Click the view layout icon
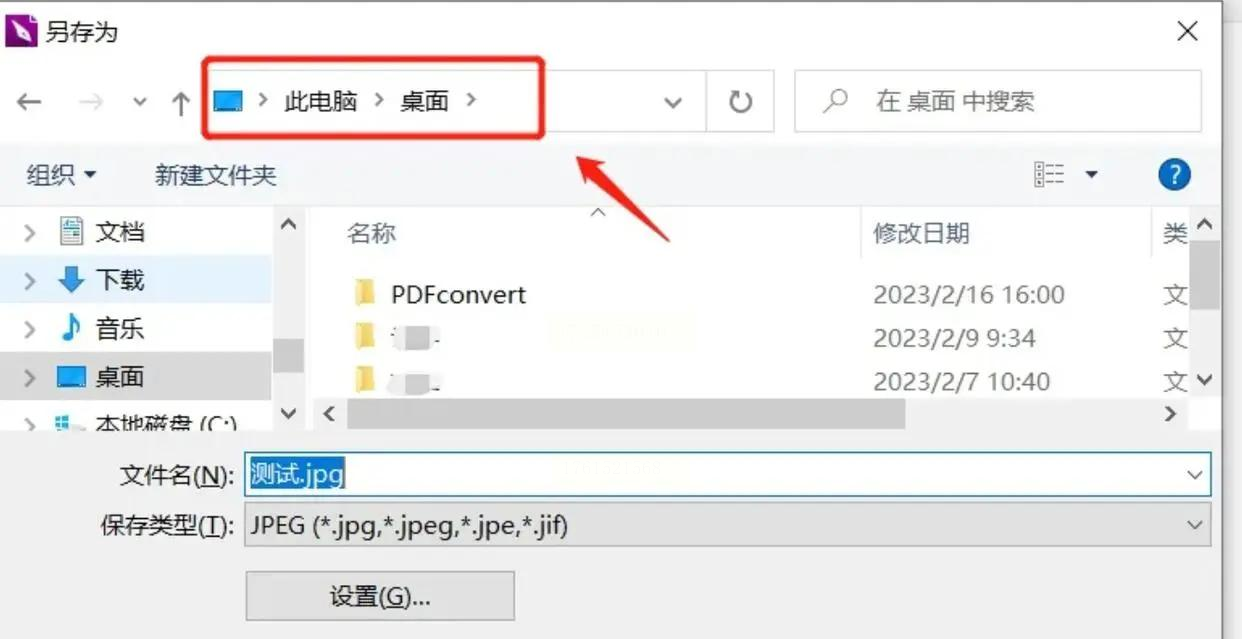1242x639 pixels. tap(1049, 175)
